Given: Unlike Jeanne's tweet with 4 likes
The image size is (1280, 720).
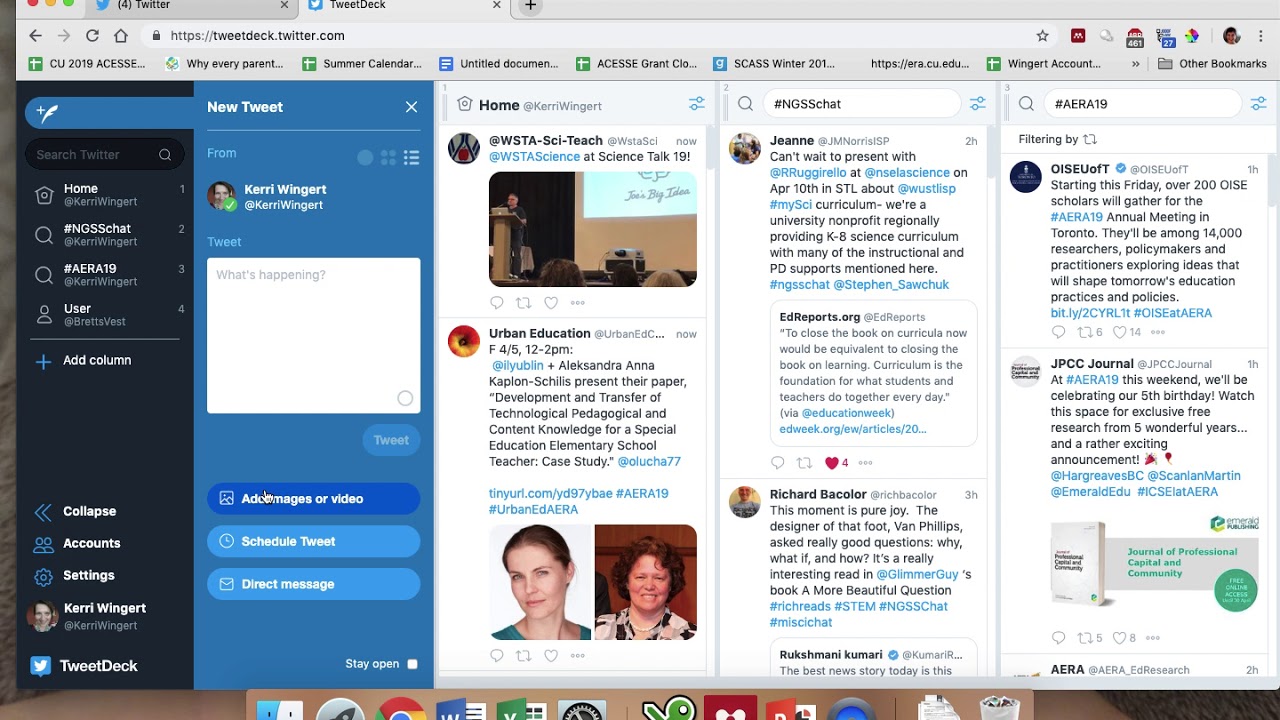Looking at the screenshot, I should coord(836,463).
